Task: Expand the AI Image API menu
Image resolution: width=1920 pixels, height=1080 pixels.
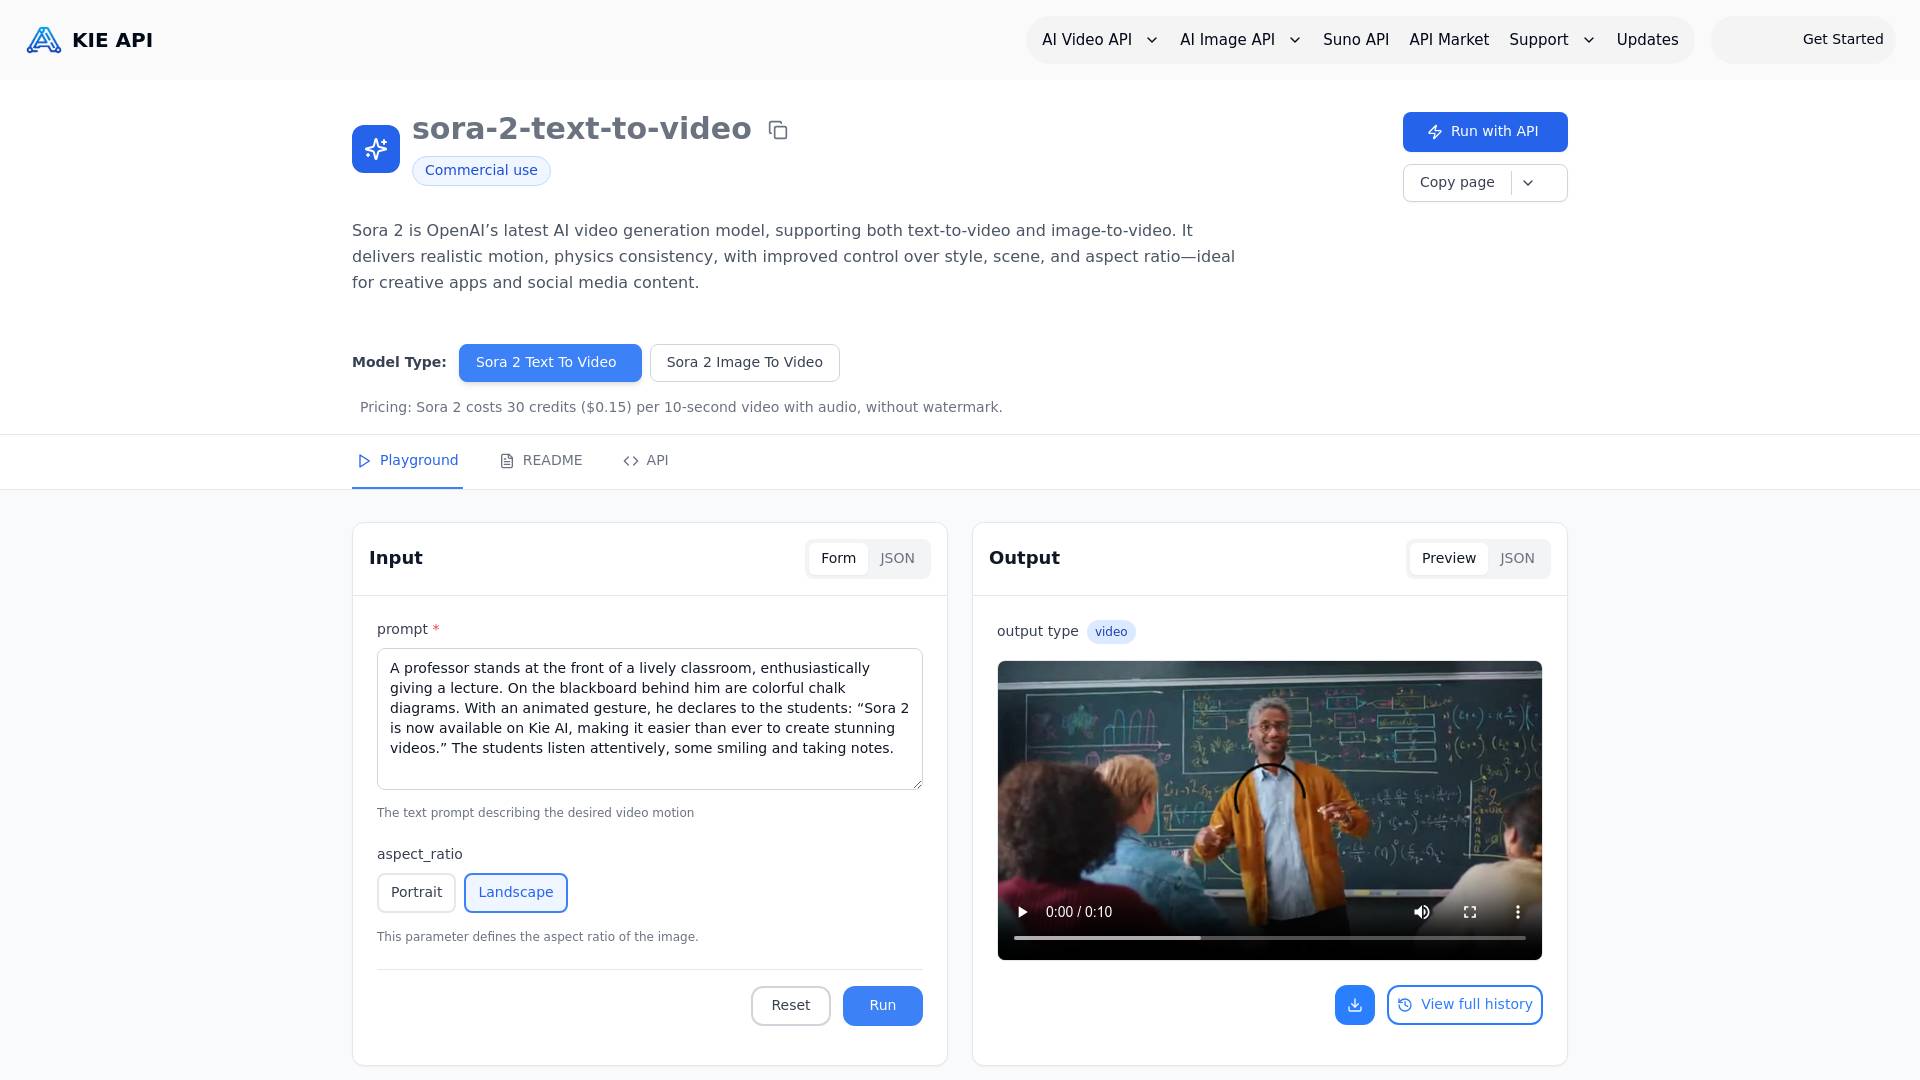Action: pos(1239,40)
